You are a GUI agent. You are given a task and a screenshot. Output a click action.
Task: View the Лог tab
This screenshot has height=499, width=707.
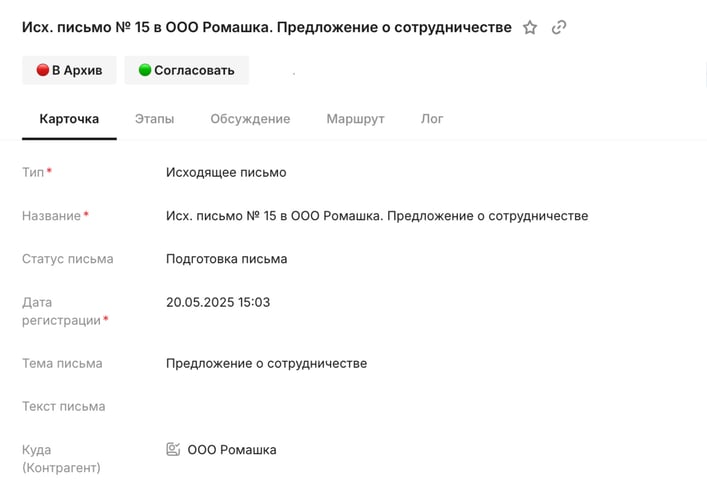(432, 119)
